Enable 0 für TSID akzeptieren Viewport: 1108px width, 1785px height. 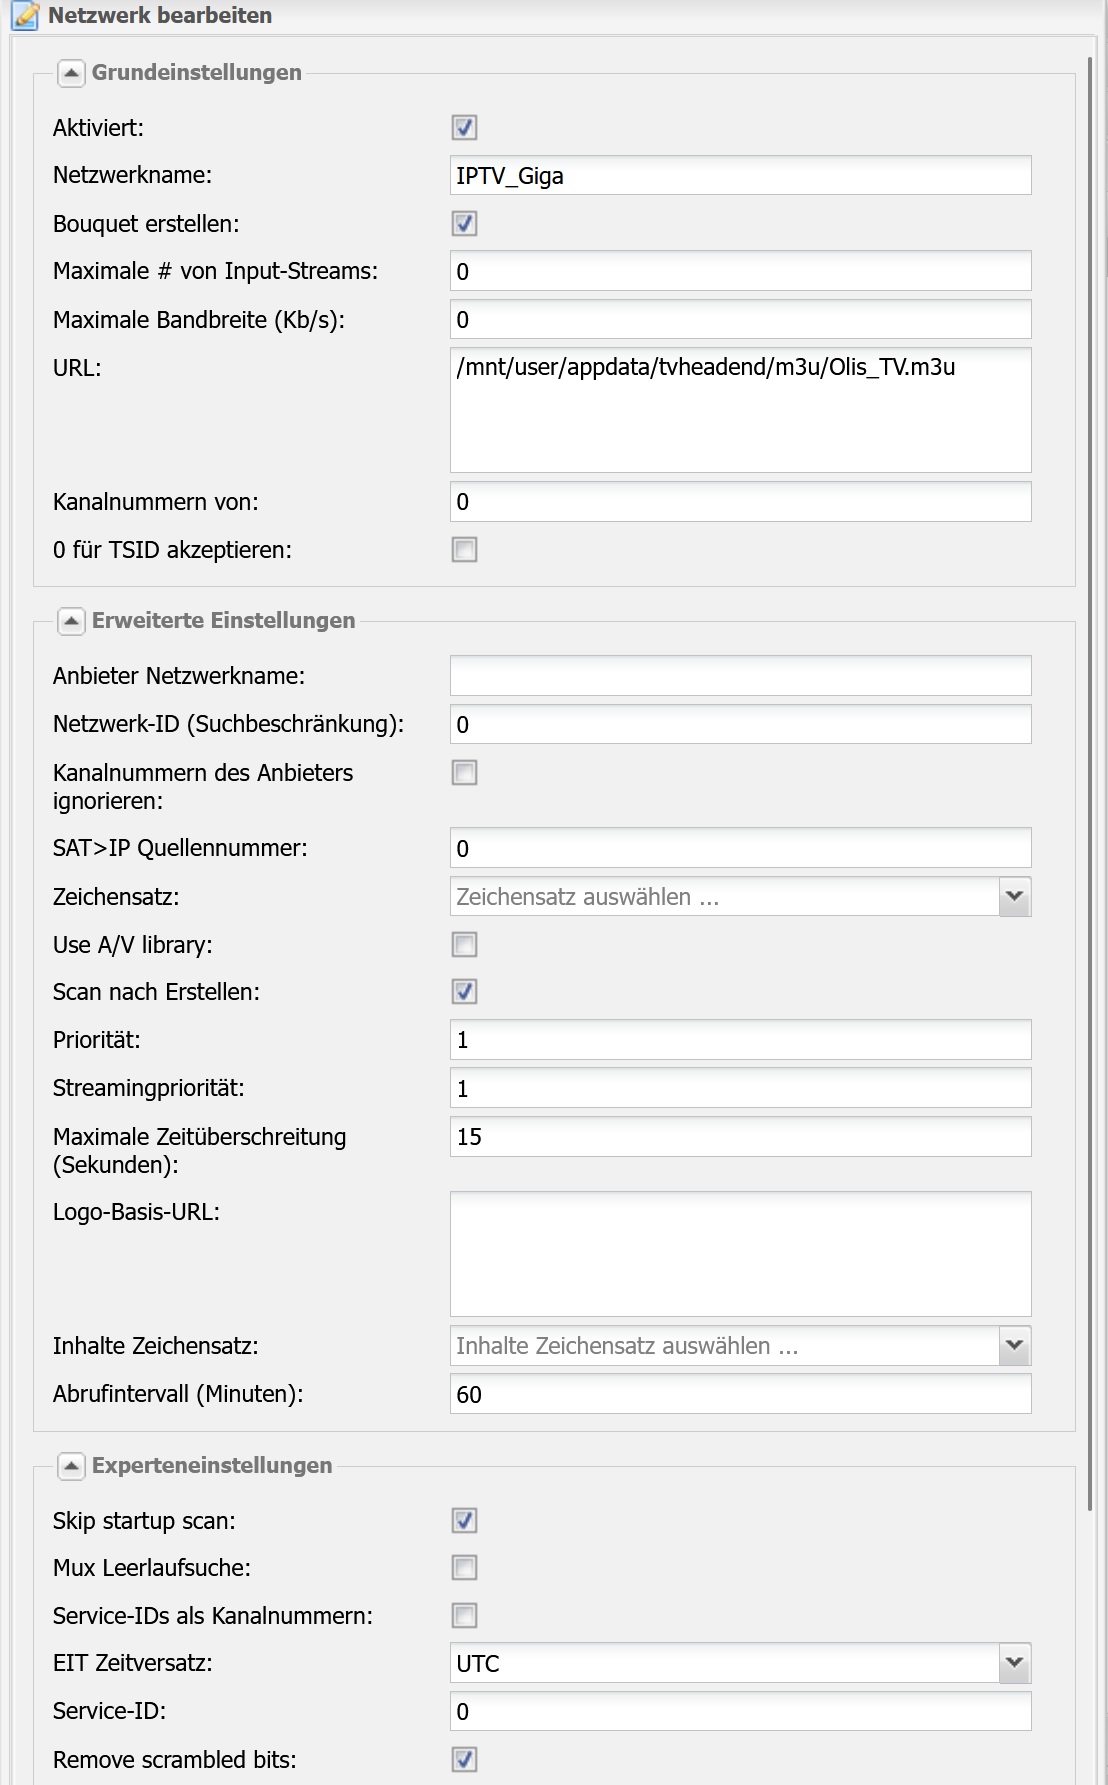point(464,550)
